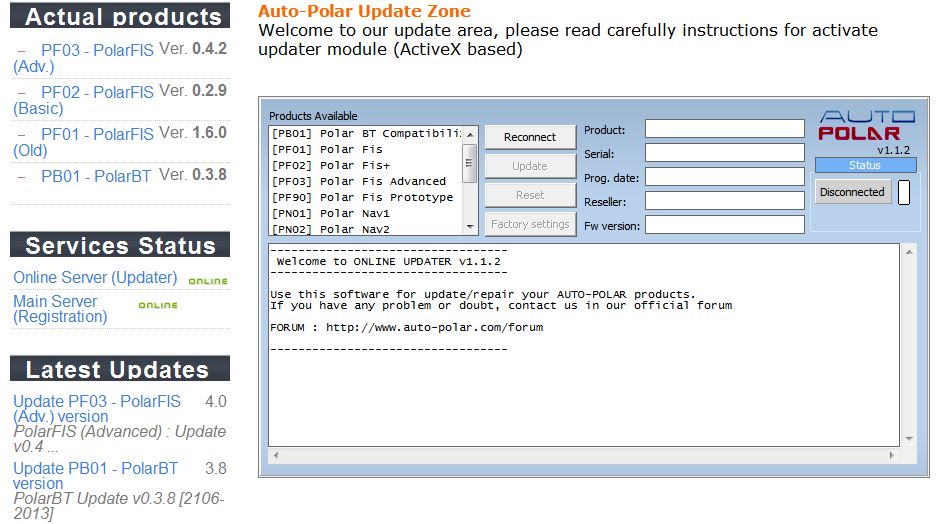938x524 pixels.
Task: Click the log horizontal scroll right arrow
Action: tap(892, 455)
